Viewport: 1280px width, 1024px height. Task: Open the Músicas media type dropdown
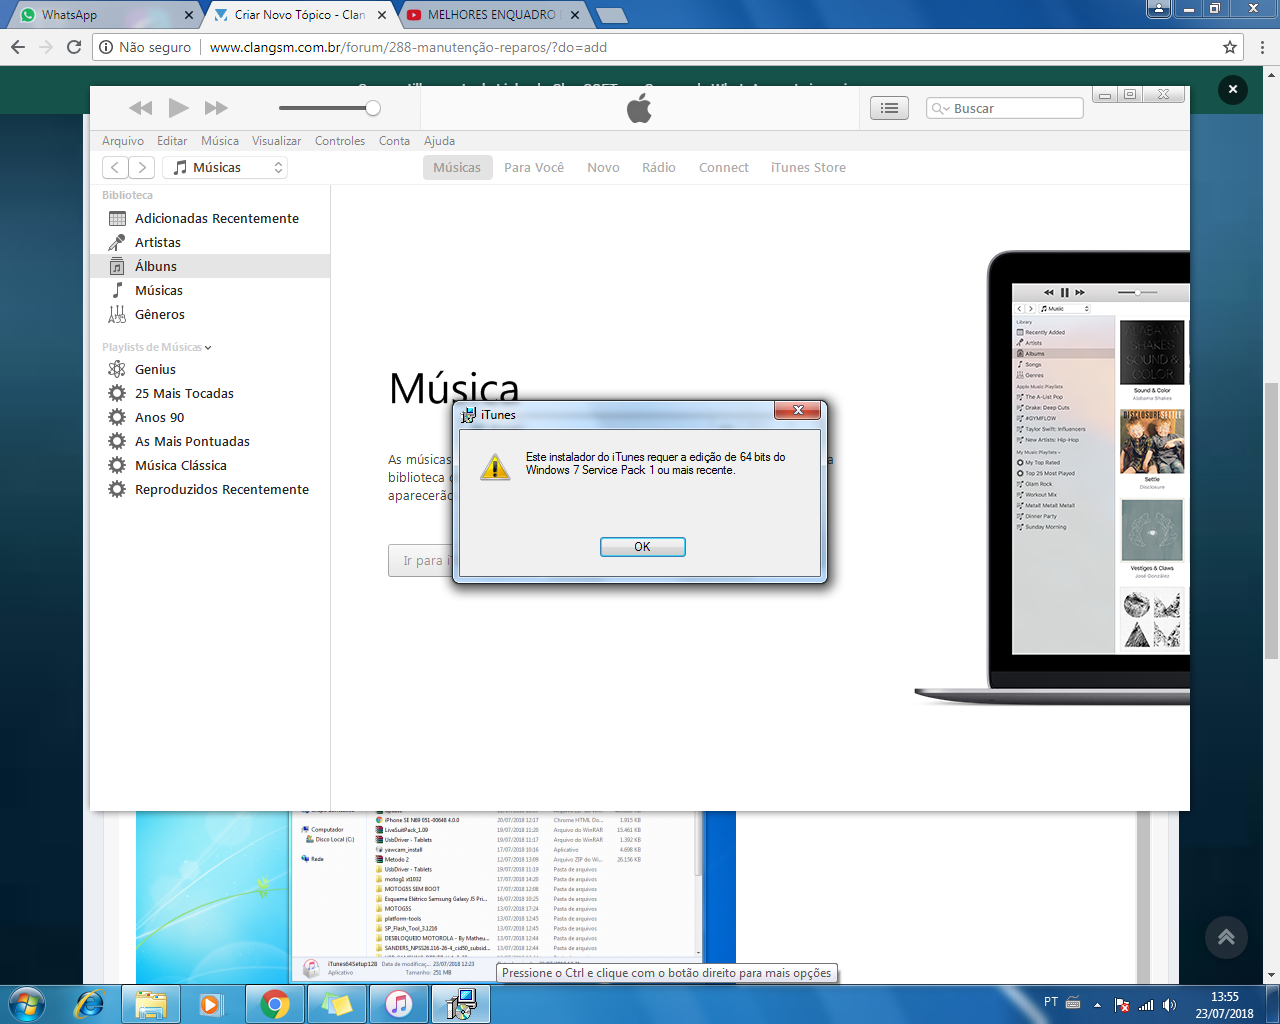pos(225,167)
